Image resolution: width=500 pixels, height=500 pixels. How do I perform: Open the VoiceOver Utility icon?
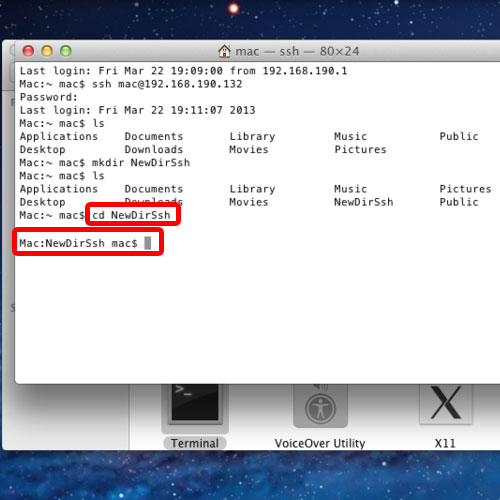[320, 405]
